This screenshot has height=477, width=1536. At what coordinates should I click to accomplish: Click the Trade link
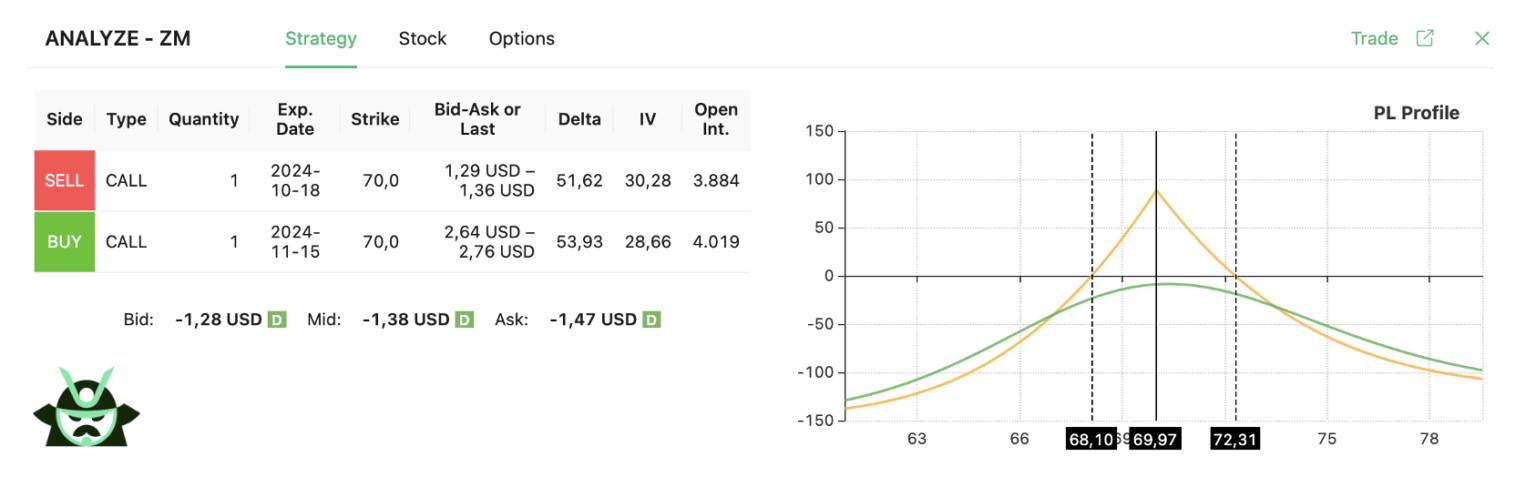tap(1374, 38)
